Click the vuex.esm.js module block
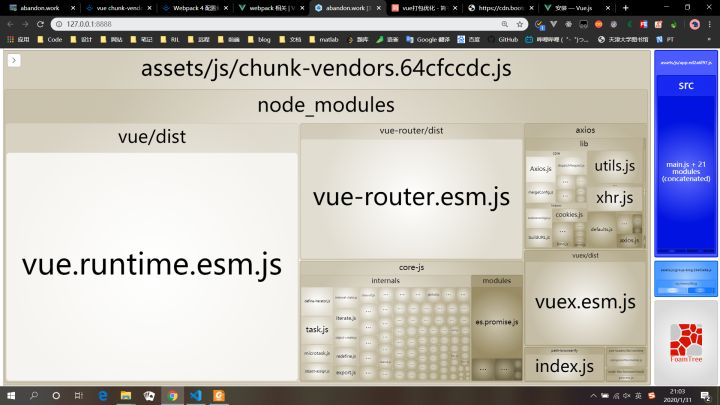Viewport: 720px width, 405px height. (x=585, y=302)
